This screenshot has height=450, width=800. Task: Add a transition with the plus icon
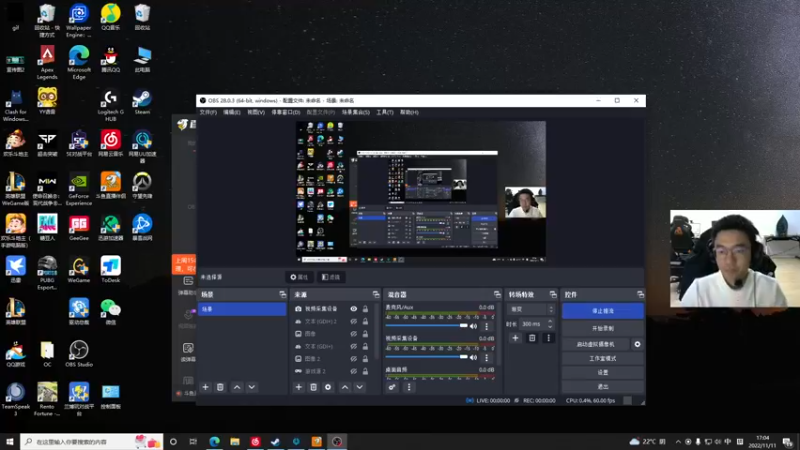(515, 338)
